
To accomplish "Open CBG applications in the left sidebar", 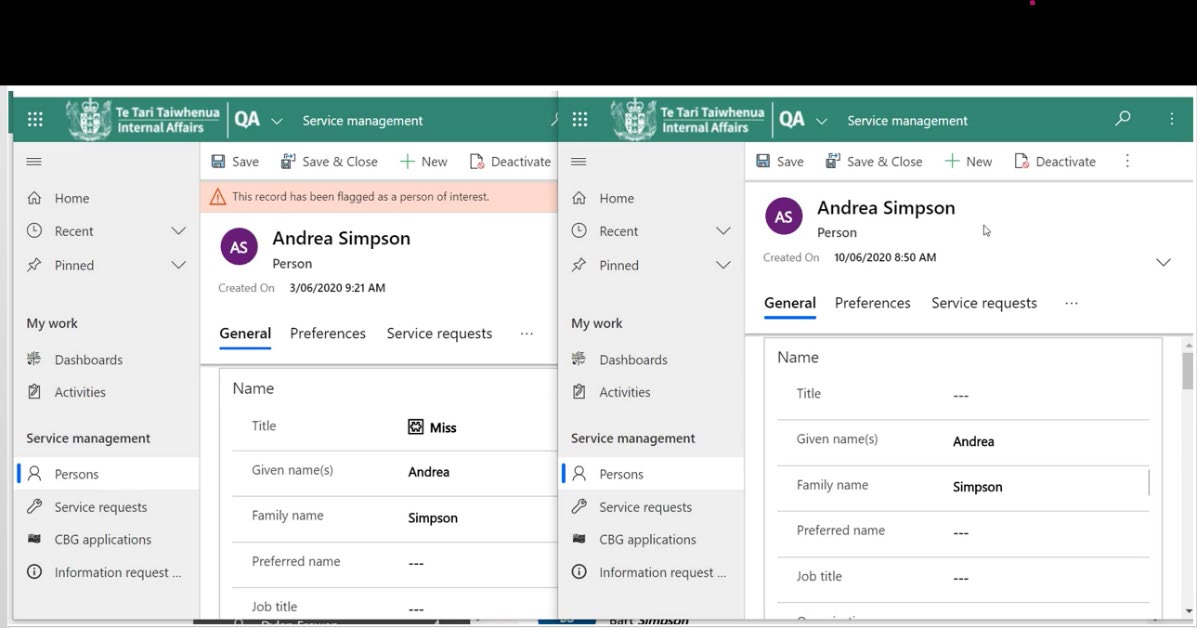I will (102, 539).
